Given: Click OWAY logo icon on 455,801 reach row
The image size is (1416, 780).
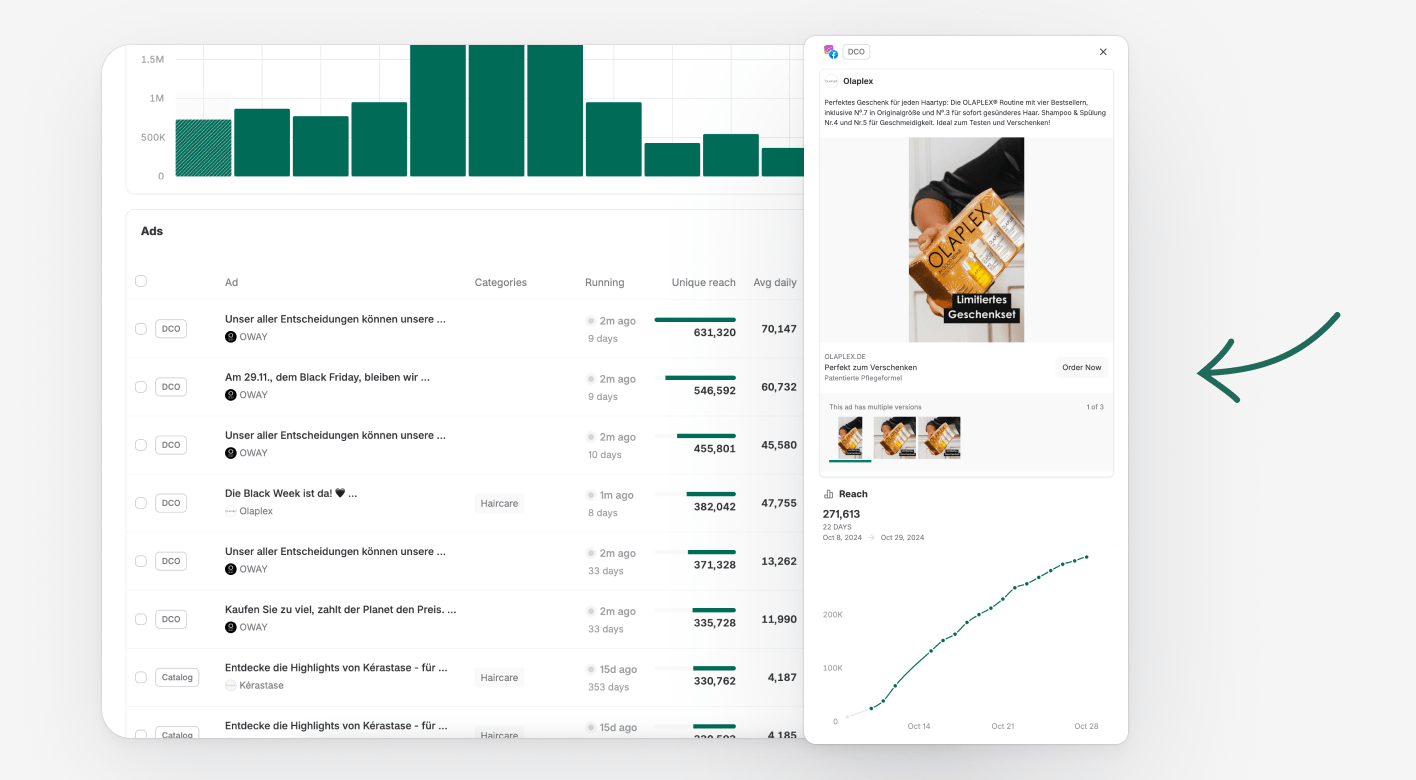Looking at the screenshot, I should pyautogui.click(x=231, y=453).
